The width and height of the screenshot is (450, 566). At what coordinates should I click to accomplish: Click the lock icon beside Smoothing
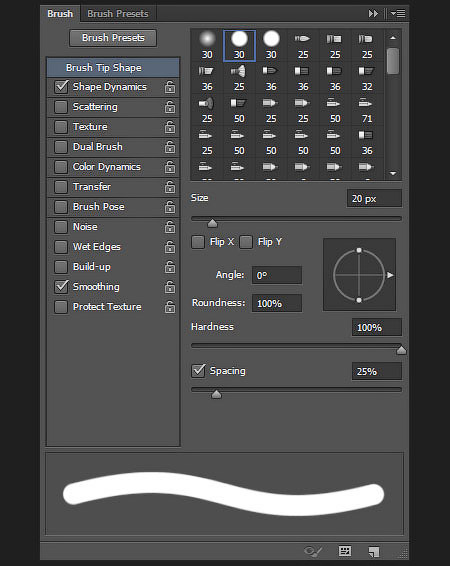coord(170,287)
